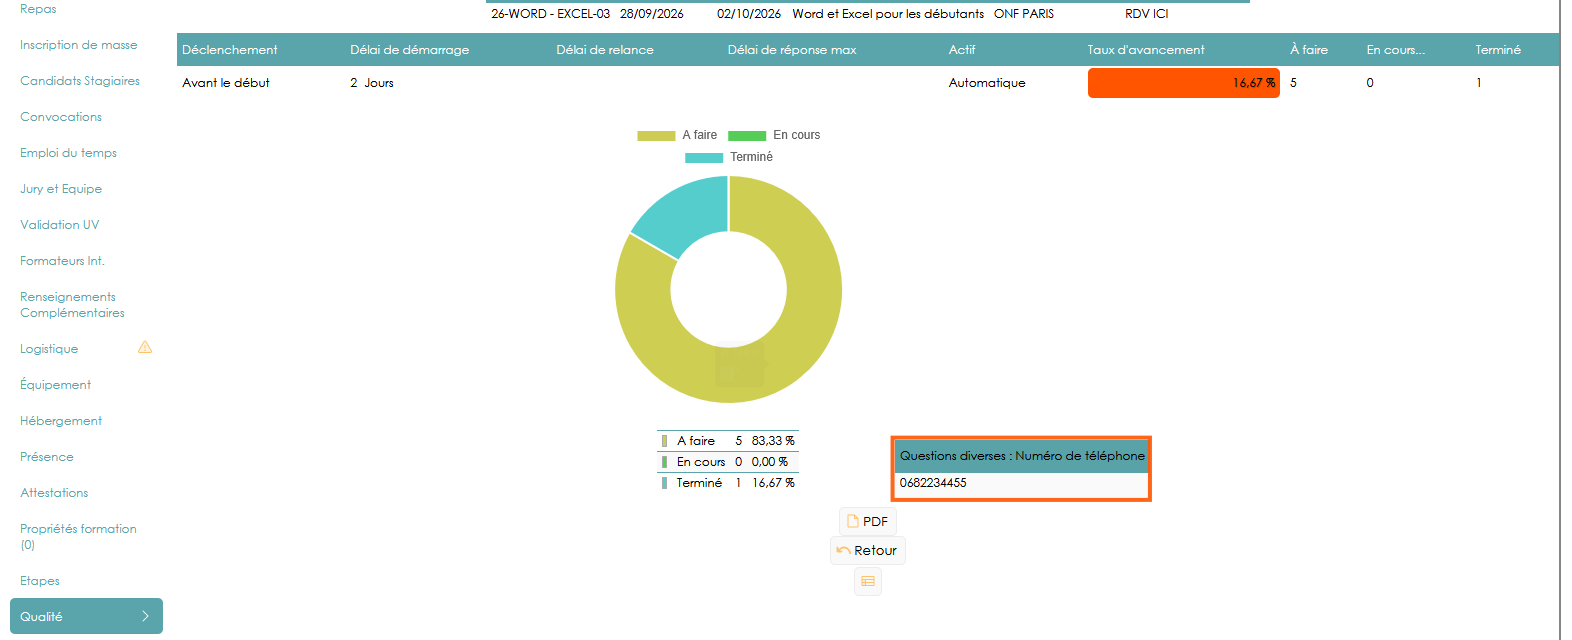The width and height of the screenshot is (1572, 640).
Task: Open Inscription de masse
Action: click(x=79, y=45)
